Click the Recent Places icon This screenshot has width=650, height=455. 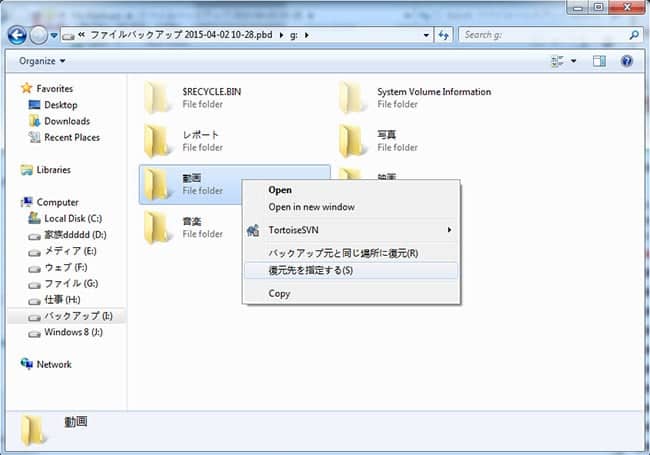pyautogui.click(x=34, y=137)
